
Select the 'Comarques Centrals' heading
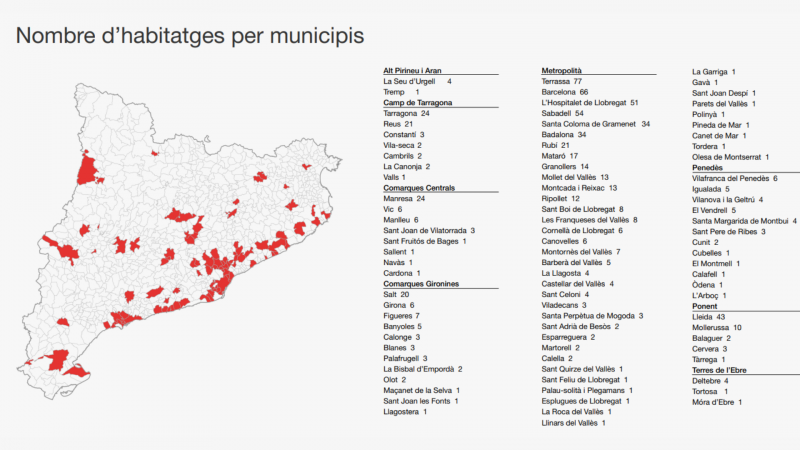(419, 188)
